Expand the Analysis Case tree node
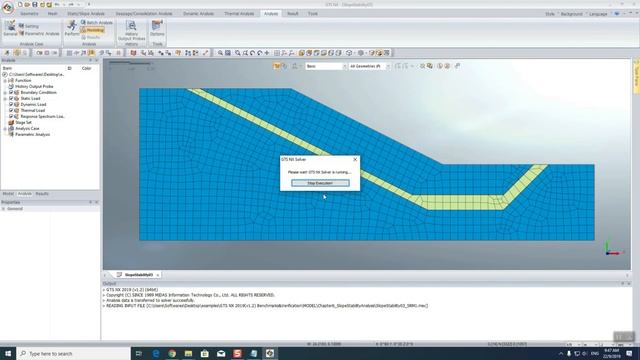The height and width of the screenshot is (360, 640). click(5, 129)
